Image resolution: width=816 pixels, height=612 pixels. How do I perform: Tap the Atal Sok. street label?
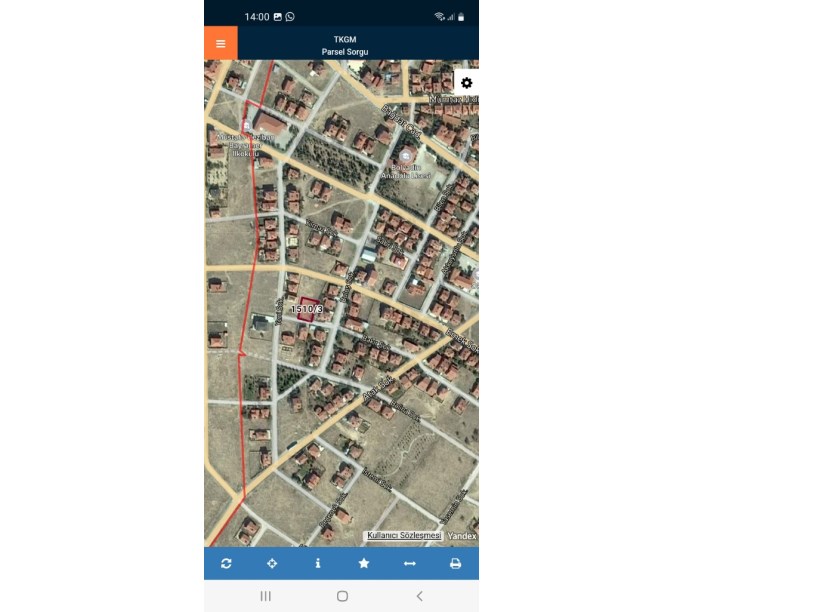point(377,389)
